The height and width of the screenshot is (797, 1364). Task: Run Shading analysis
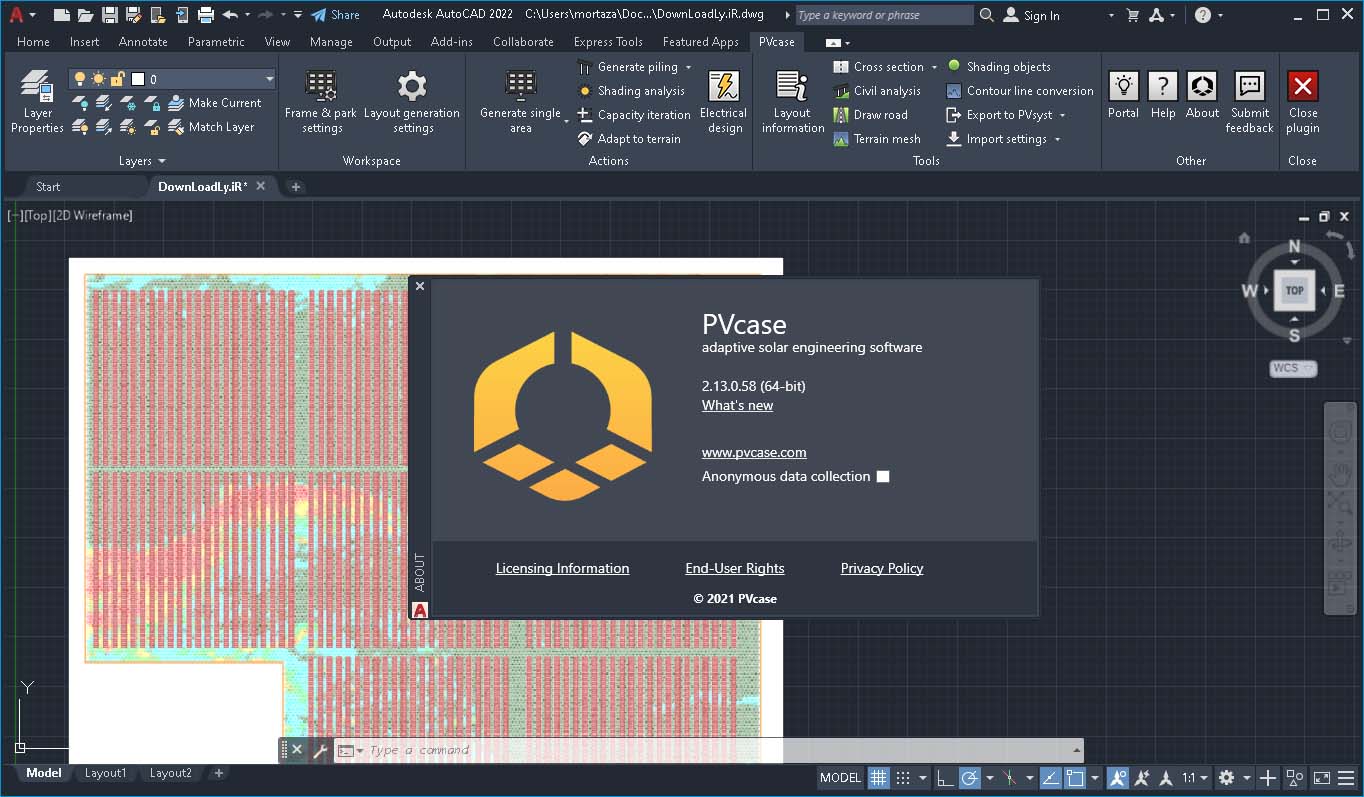pyautogui.click(x=631, y=91)
